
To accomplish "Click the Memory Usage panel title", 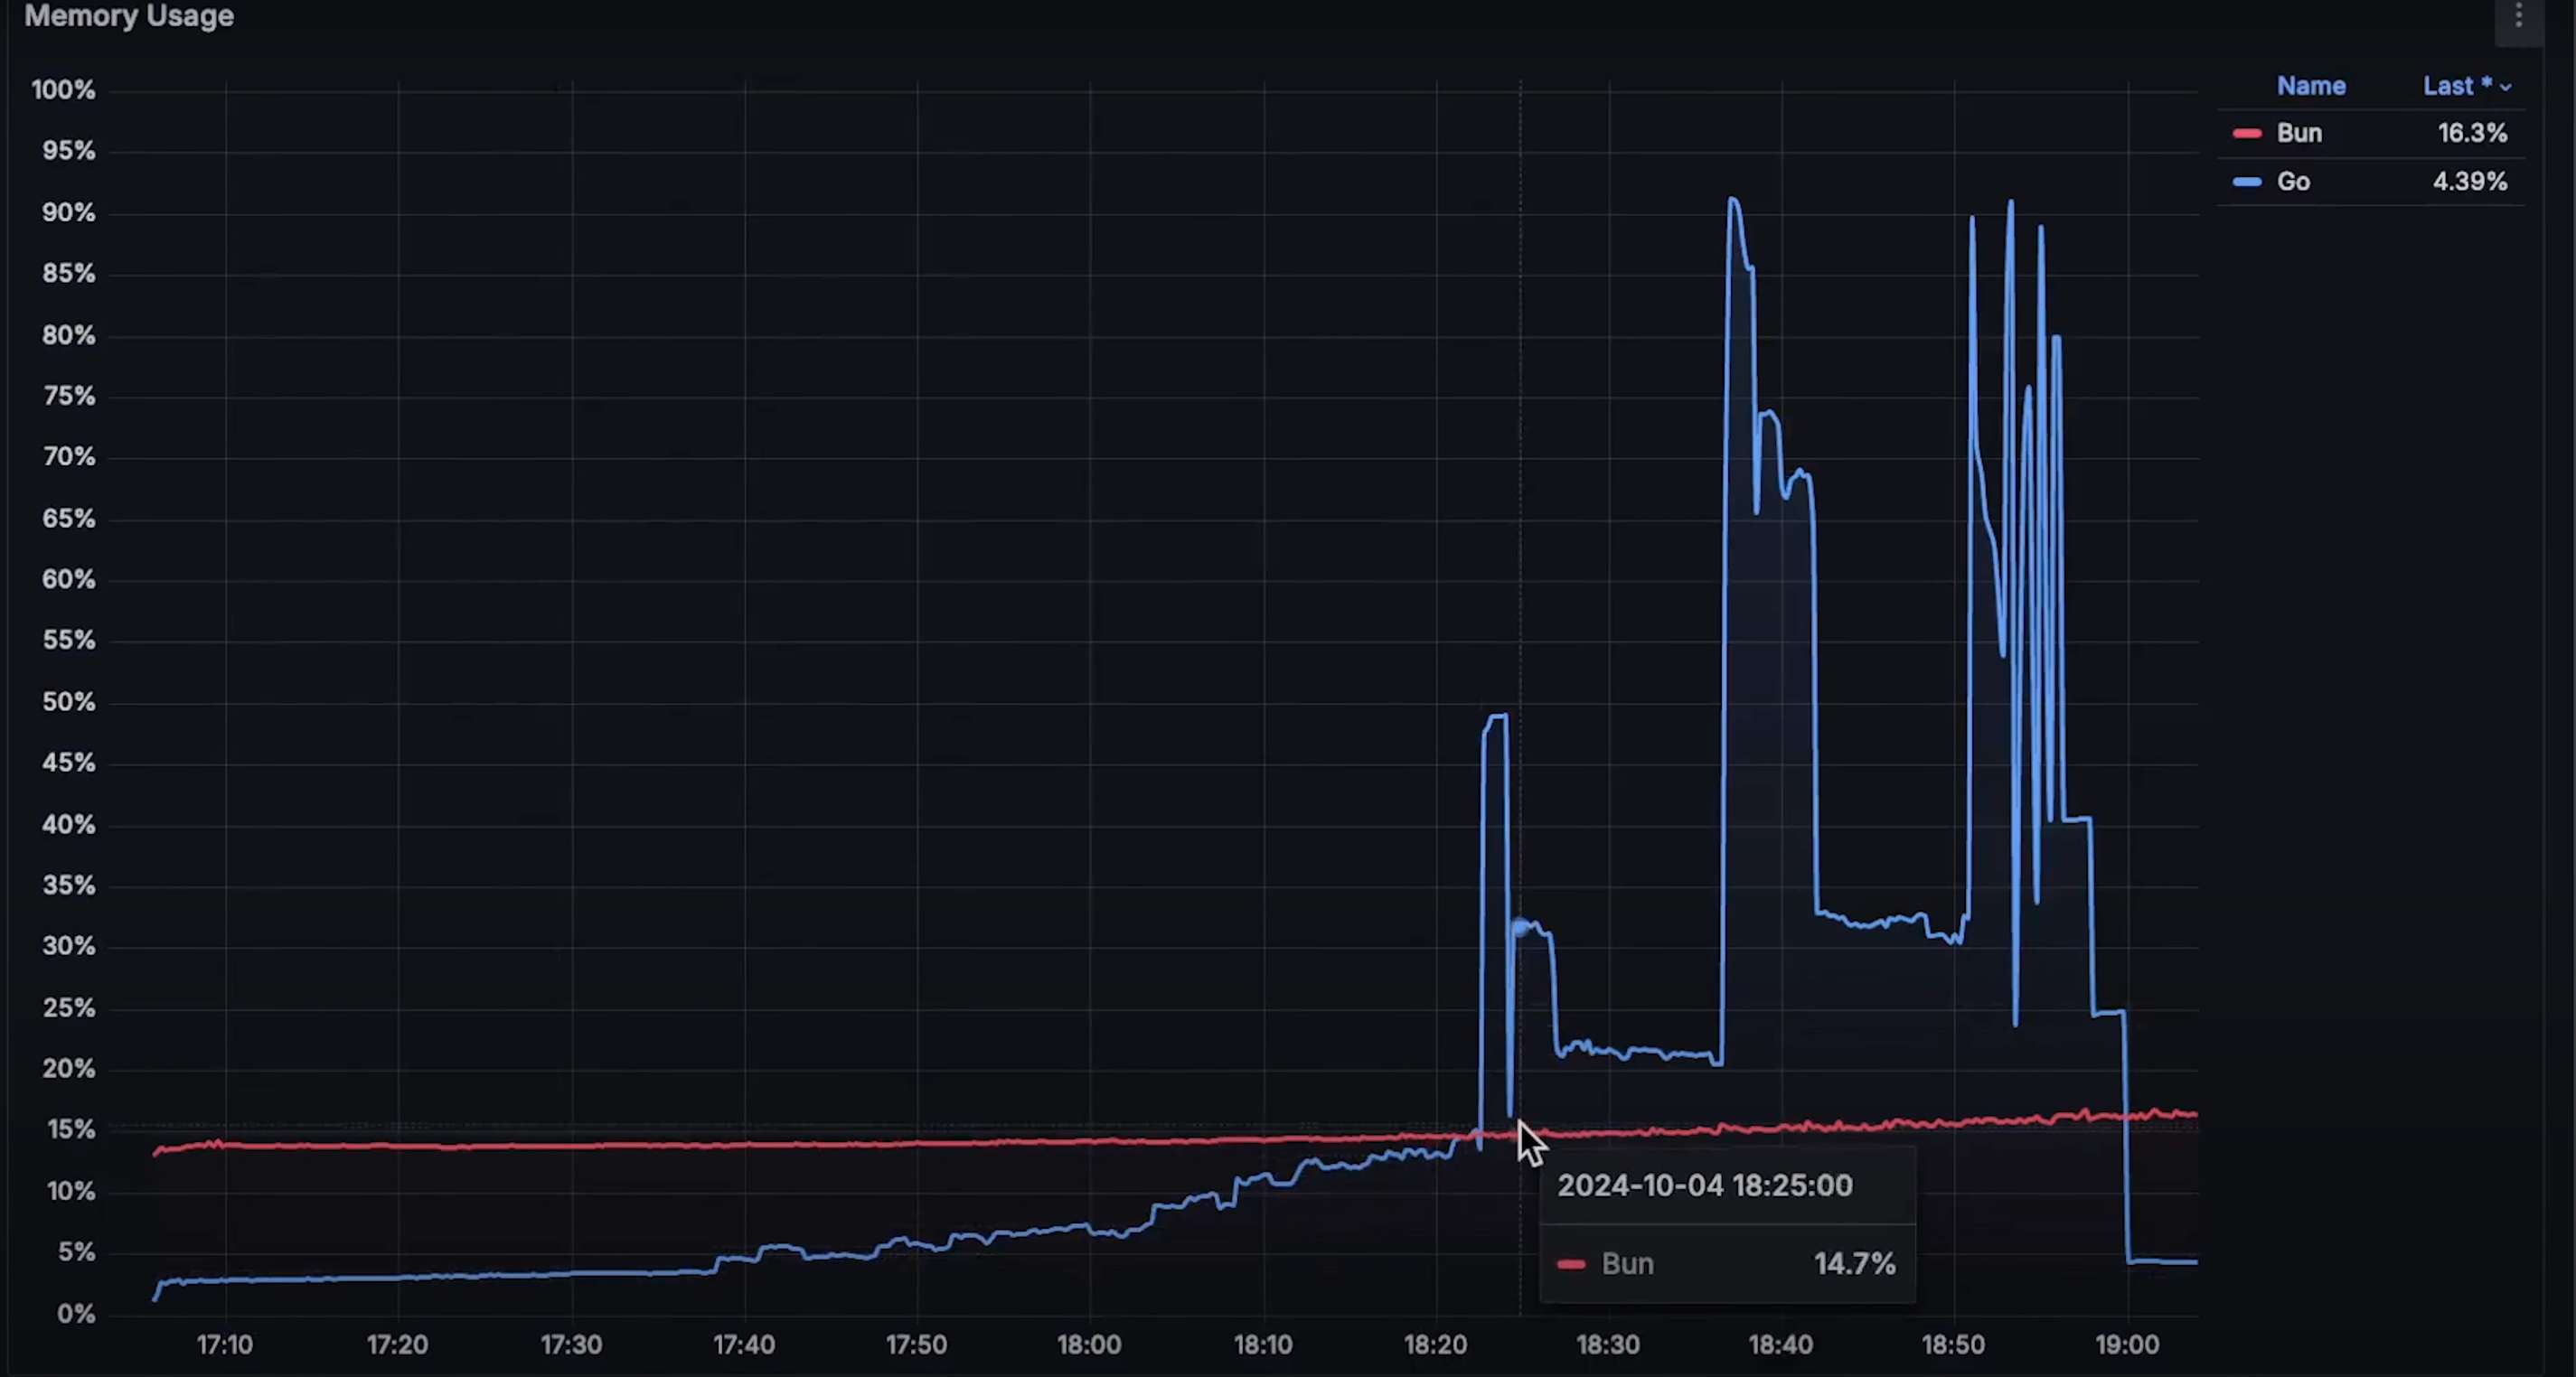I will (129, 16).
